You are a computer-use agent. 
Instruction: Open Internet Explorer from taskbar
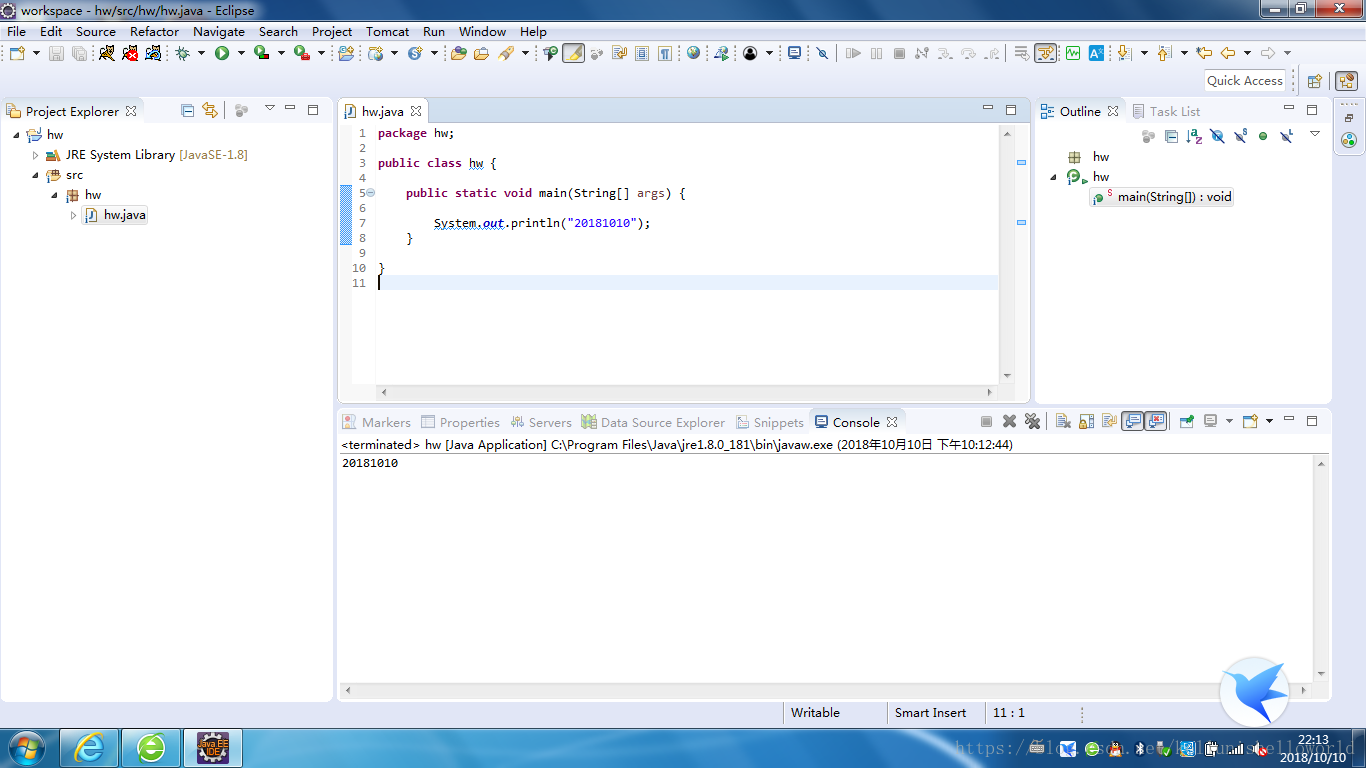point(90,747)
